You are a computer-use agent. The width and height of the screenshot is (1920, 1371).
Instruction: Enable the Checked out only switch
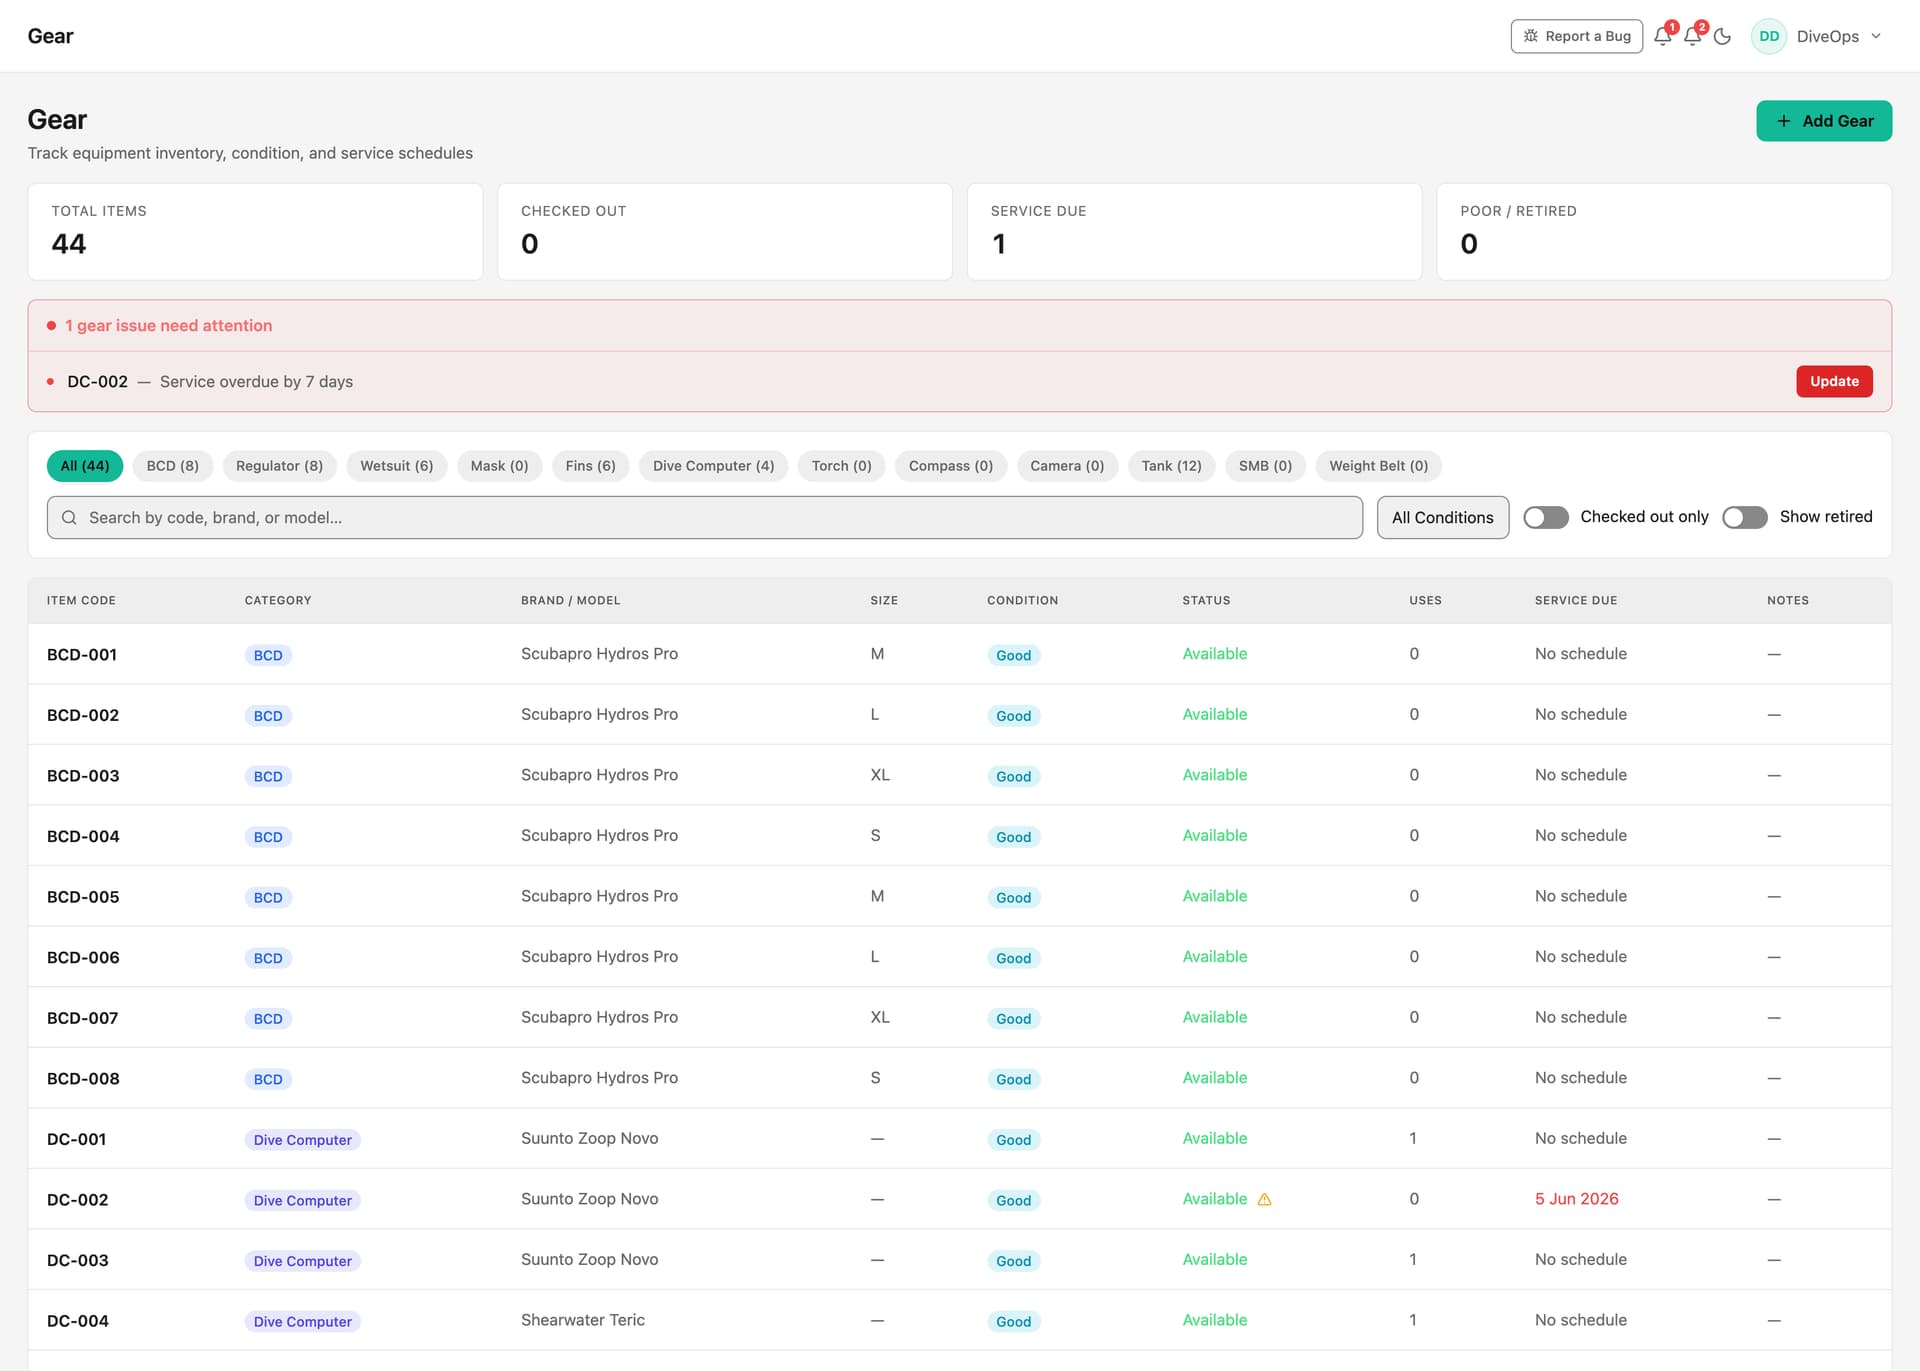[1545, 517]
